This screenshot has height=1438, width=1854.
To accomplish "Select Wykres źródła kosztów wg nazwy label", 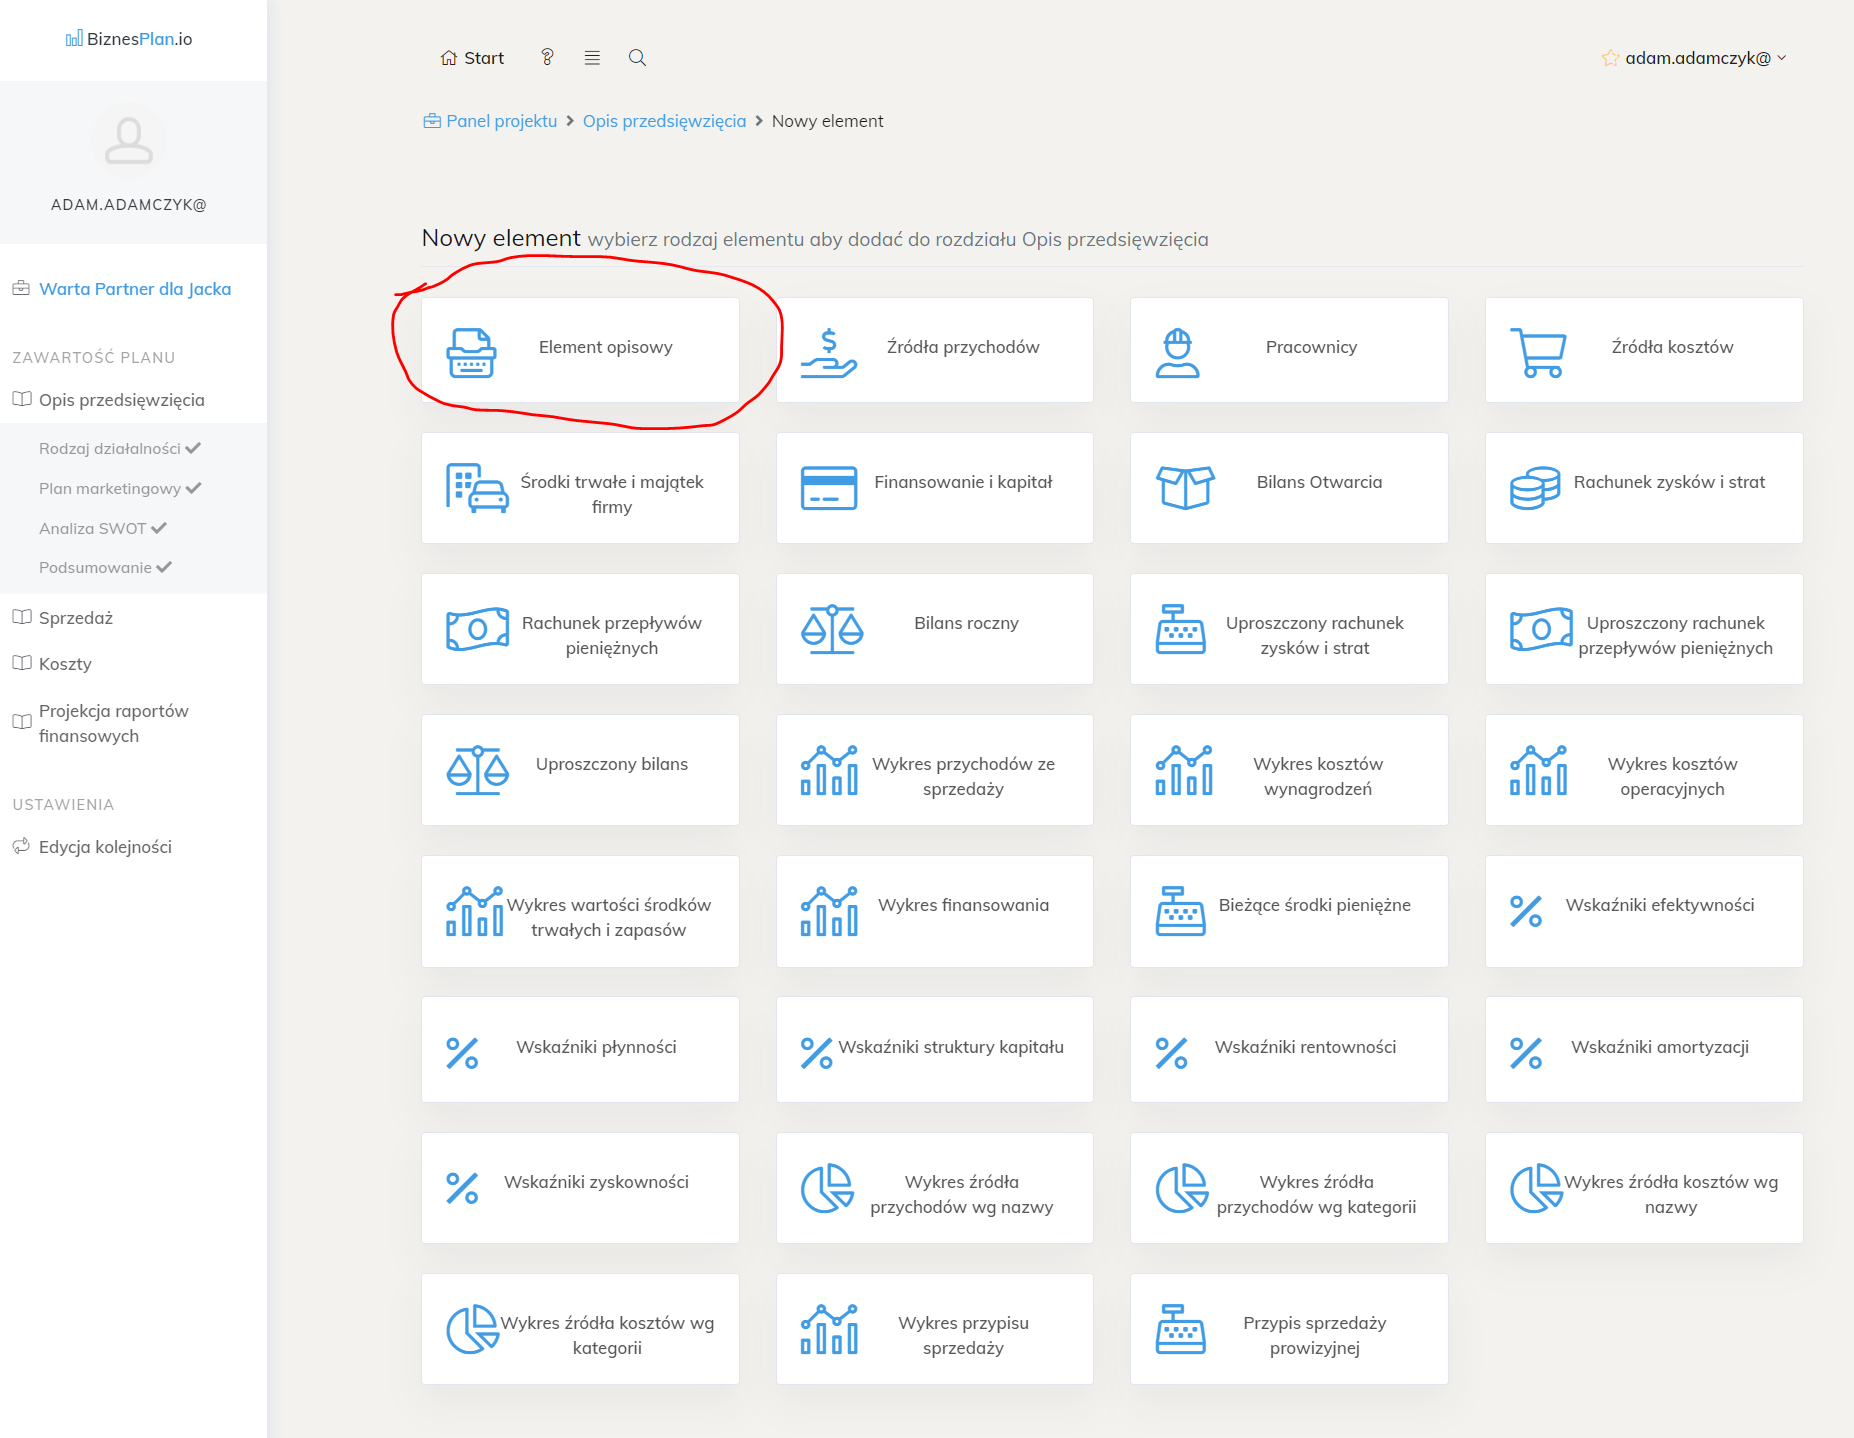I will [x=1671, y=1194].
